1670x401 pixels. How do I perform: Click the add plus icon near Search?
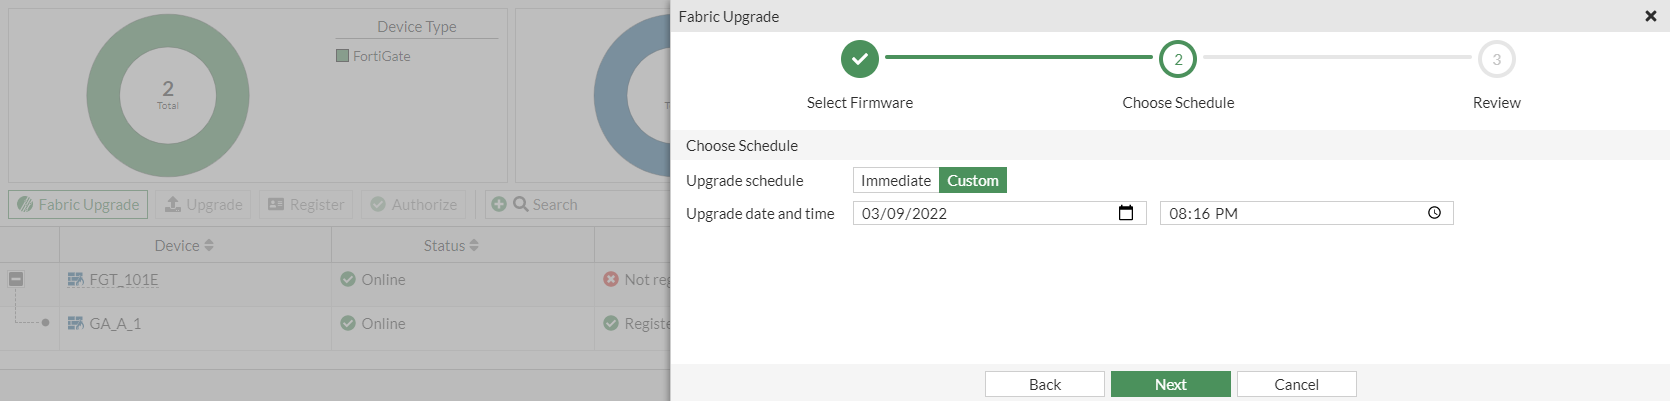[499, 204]
